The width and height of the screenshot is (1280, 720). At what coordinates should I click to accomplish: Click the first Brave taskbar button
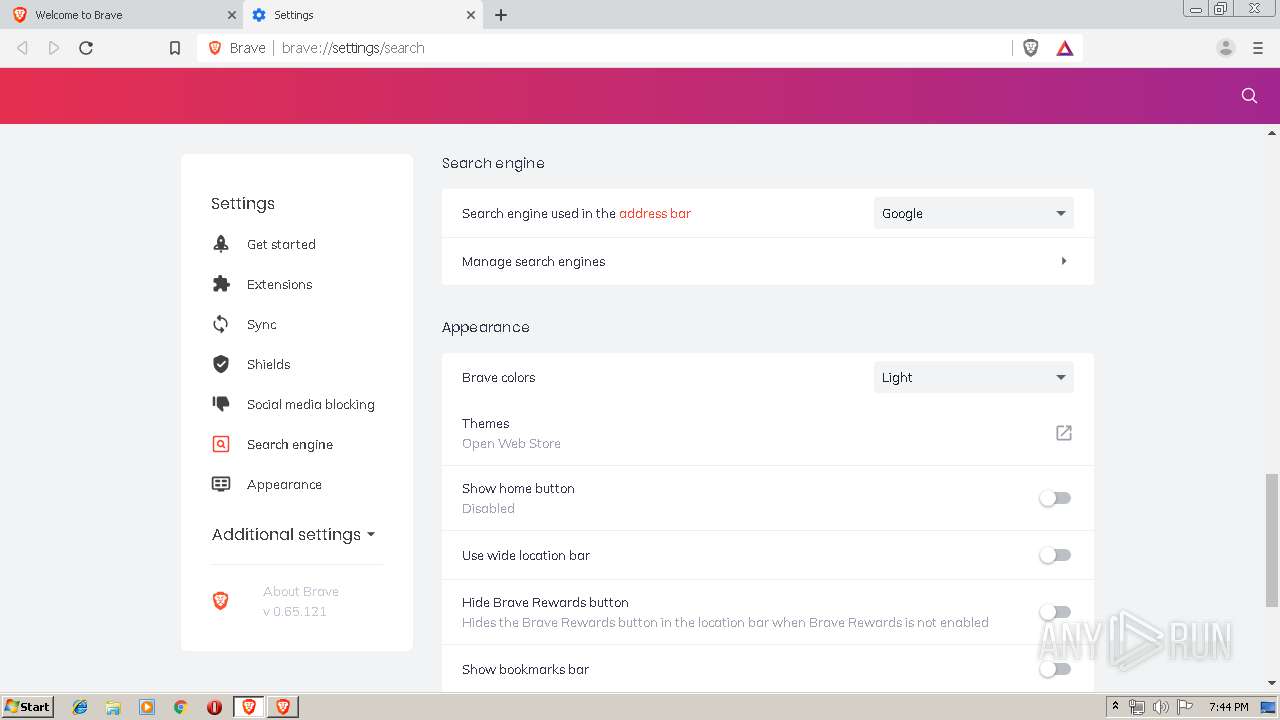pyautogui.click(x=248, y=707)
